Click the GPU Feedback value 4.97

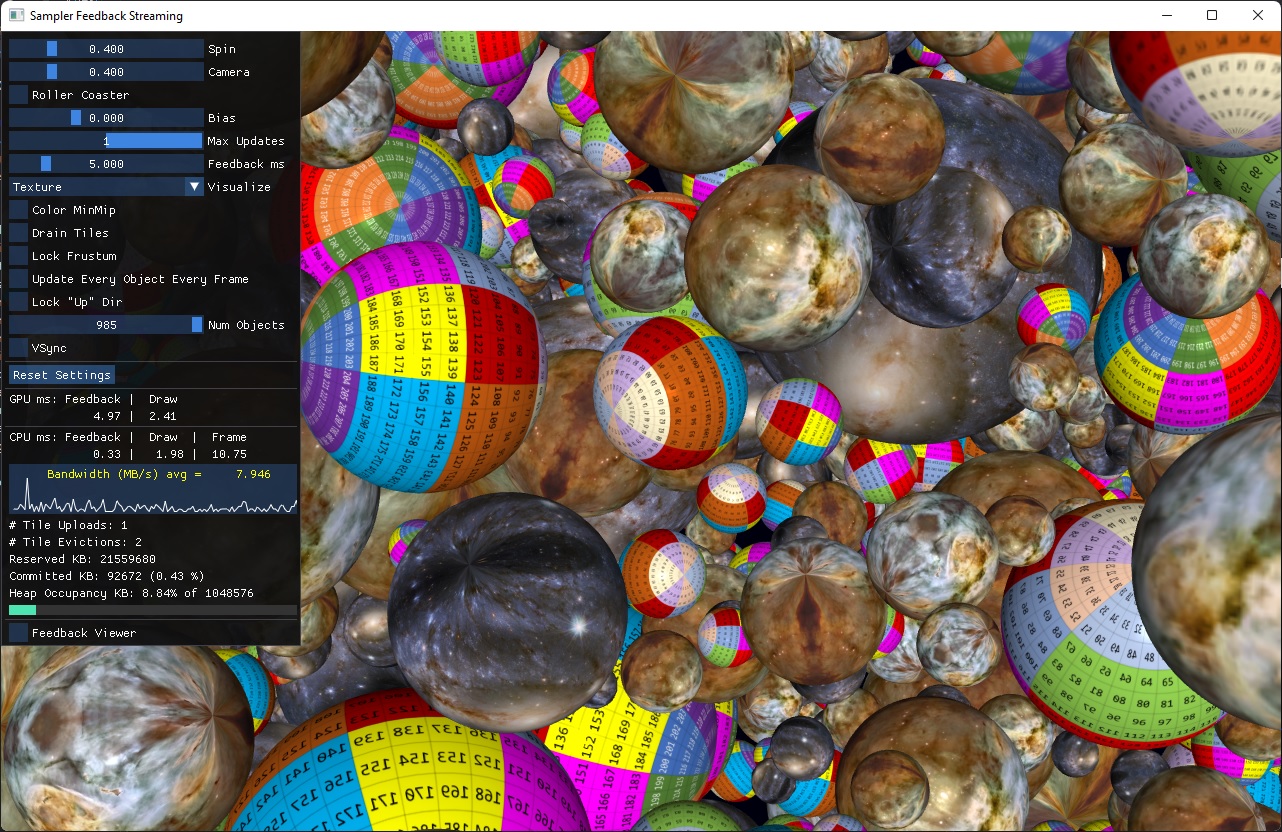[x=107, y=416]
